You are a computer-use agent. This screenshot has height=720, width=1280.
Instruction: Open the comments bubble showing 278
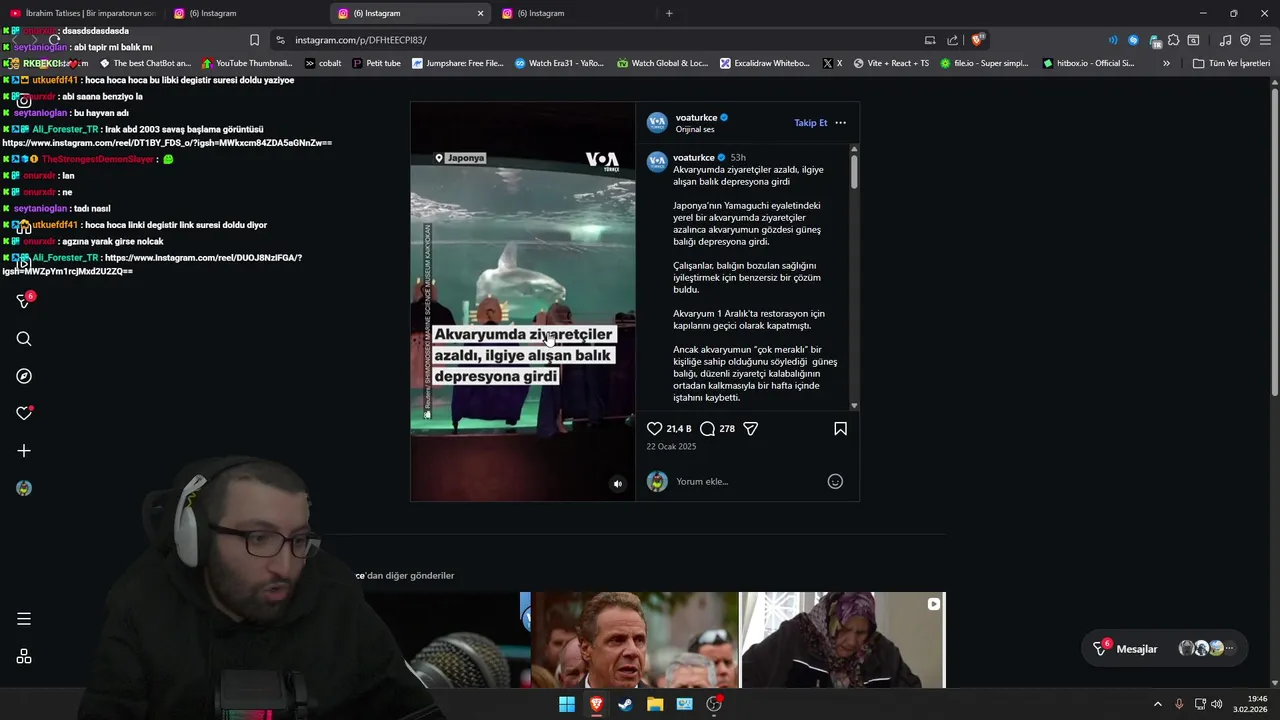(708, 429)
